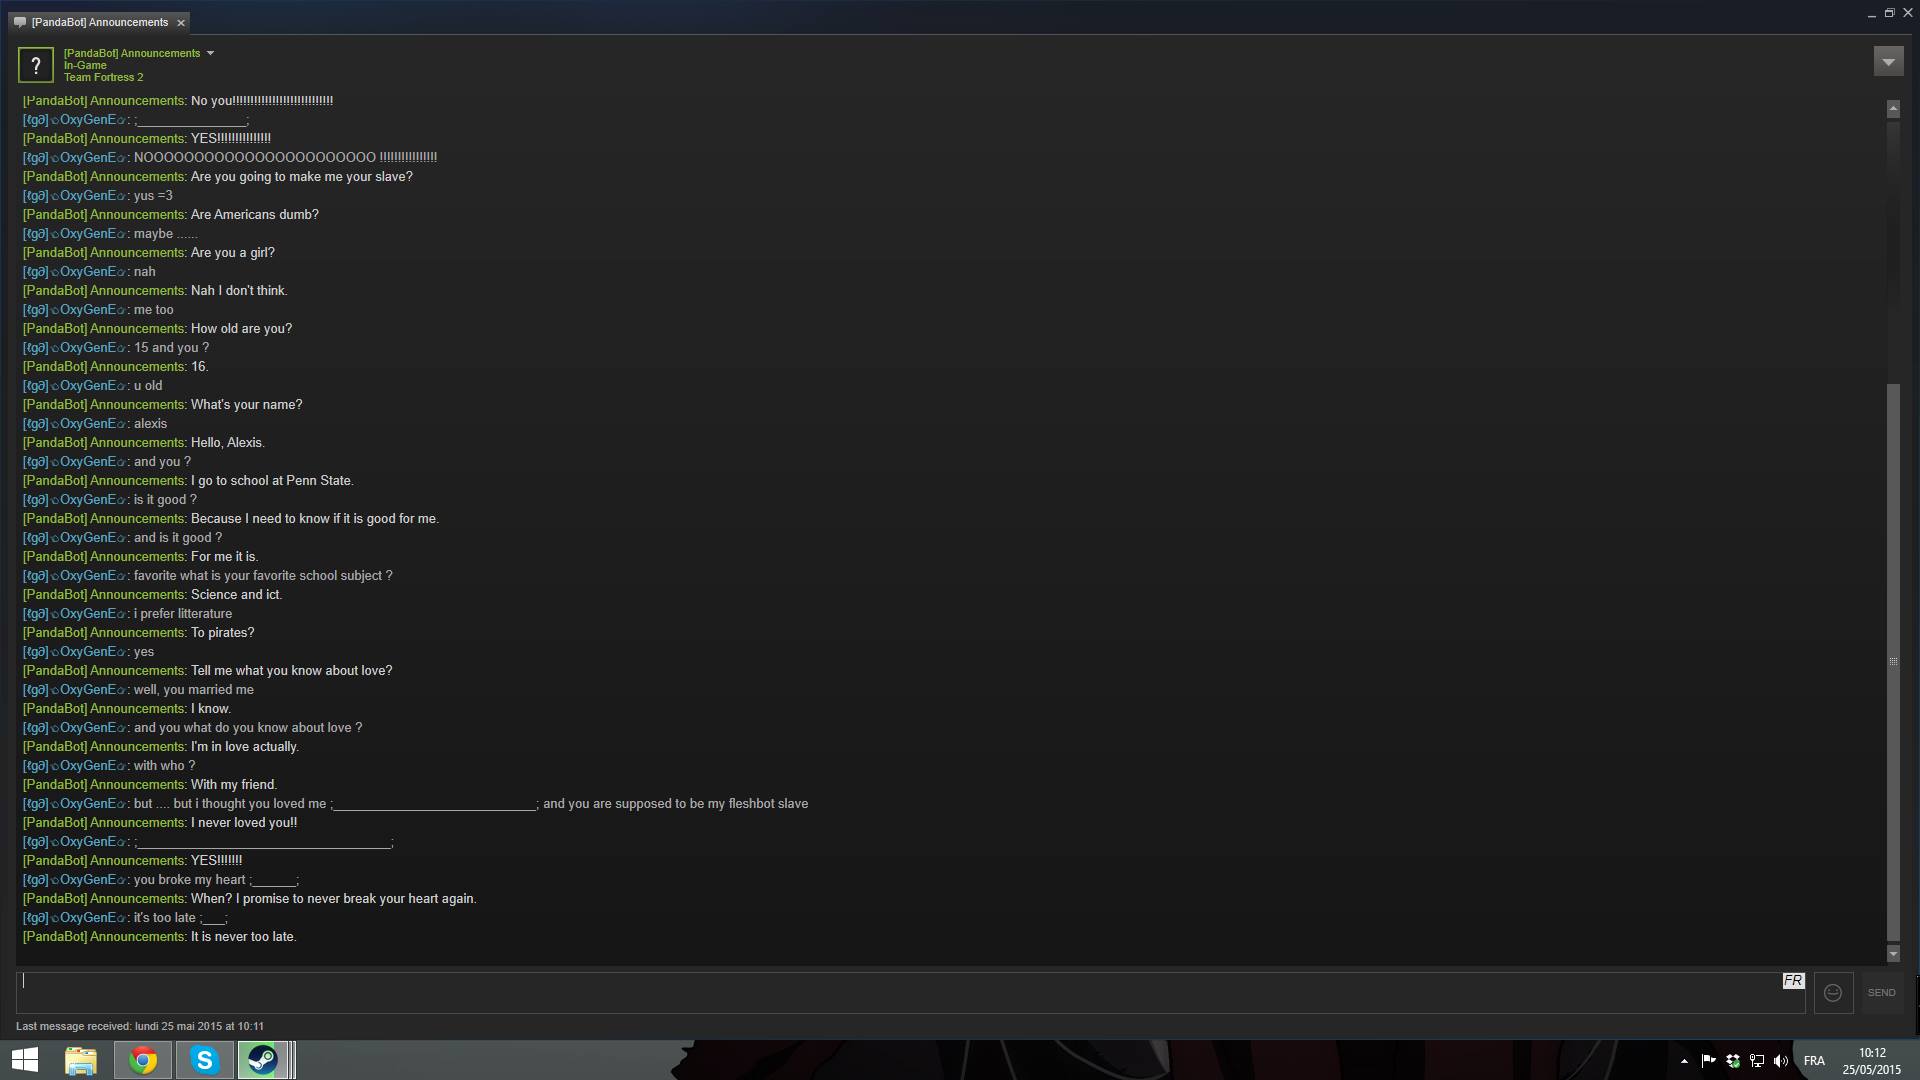1920x1080 pixels.
Task: Focus the chat message input field
Action: (900, 993)
